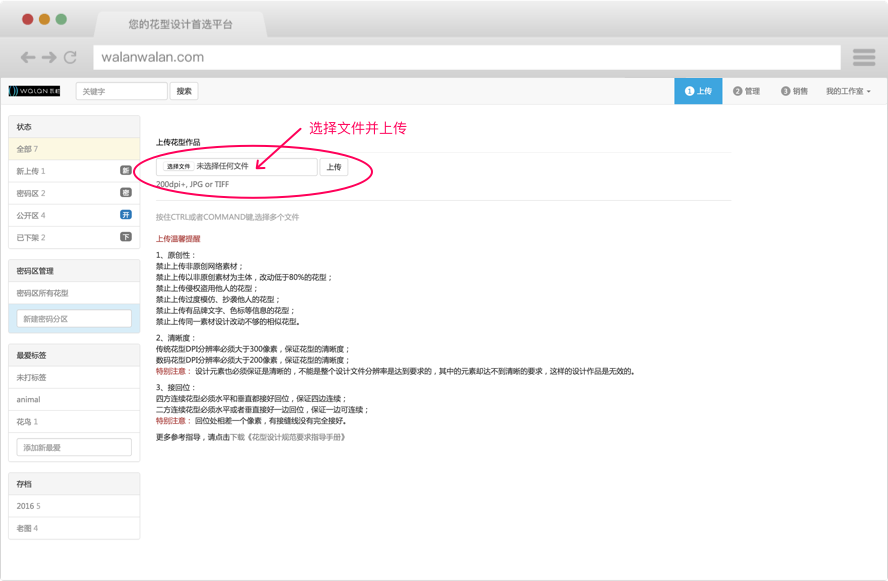Focus the 关键字 search field

pyautogui.click(x=121, y=91)
